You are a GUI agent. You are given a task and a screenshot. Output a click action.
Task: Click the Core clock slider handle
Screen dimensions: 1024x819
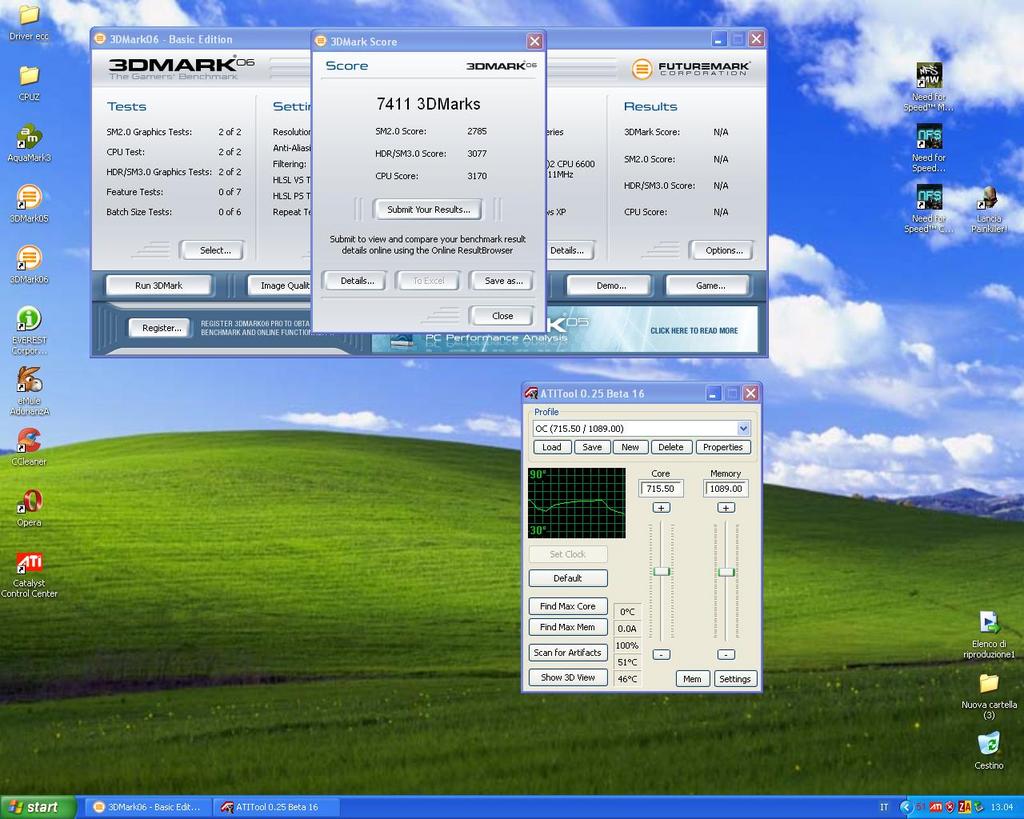click(662, 571)
